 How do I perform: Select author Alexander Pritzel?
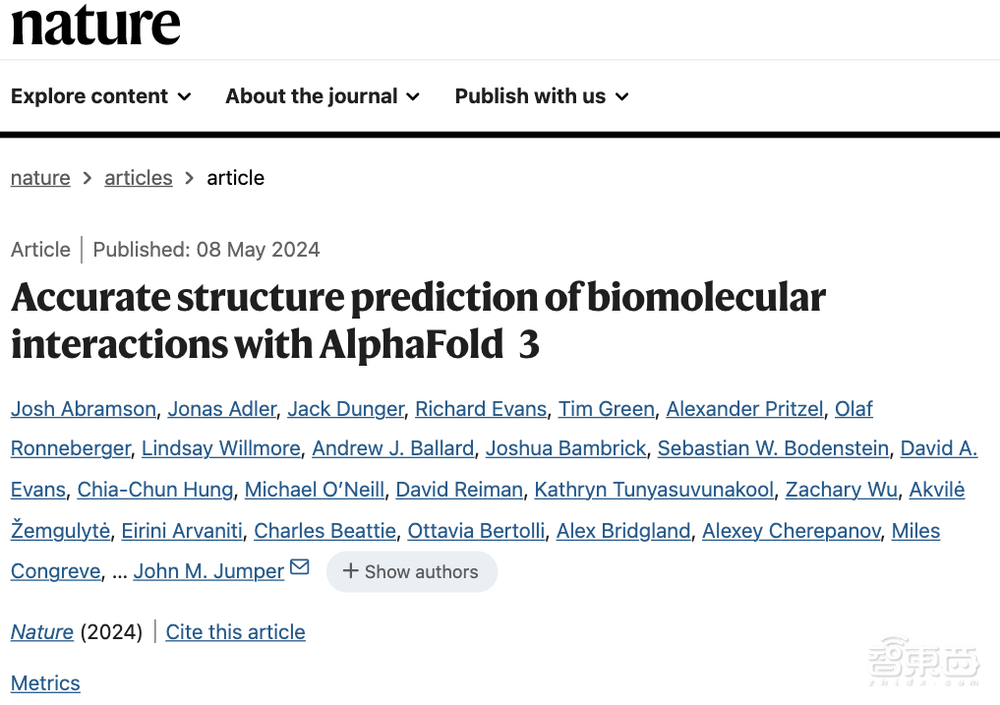(745, 409)
